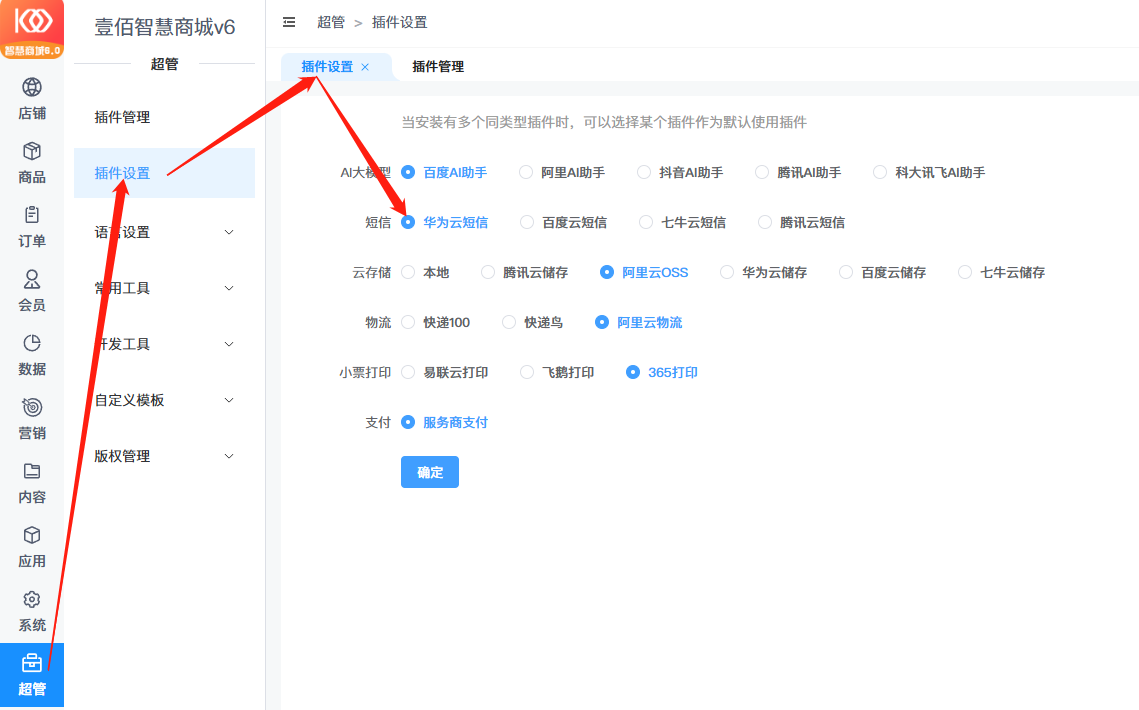Click the 壹佰 logo in top-left
This screenshot has width=1139, height=710.
(x=32, y=29)
